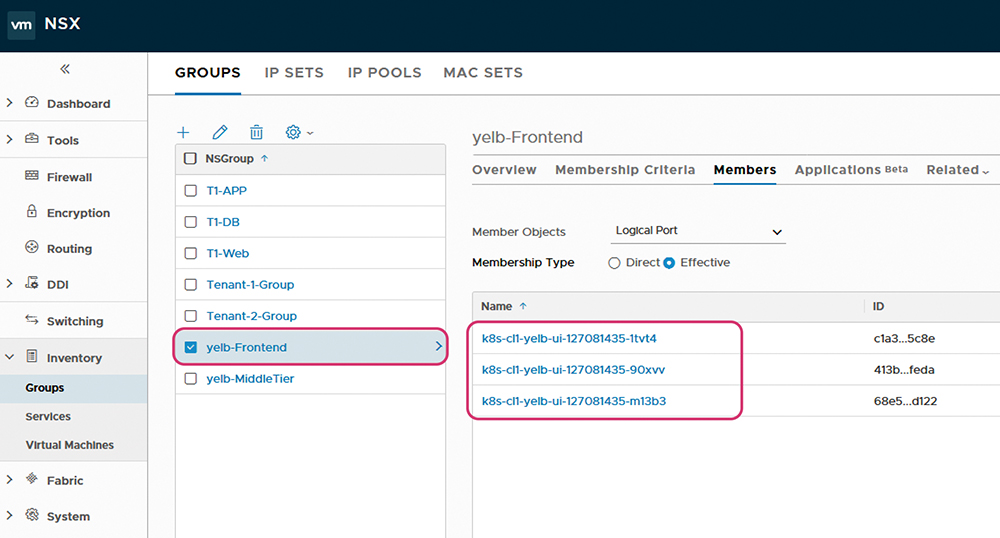This screenshot has height=538, width=1000.
Task: Open the Members tab
Action: coord(745,170)
